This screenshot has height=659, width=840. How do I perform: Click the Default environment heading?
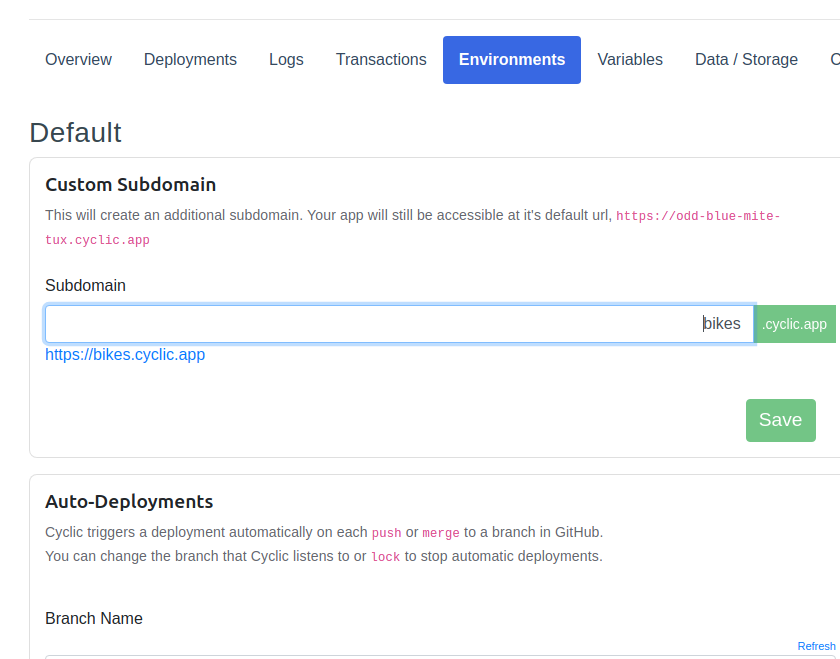(x=76, y=132)
